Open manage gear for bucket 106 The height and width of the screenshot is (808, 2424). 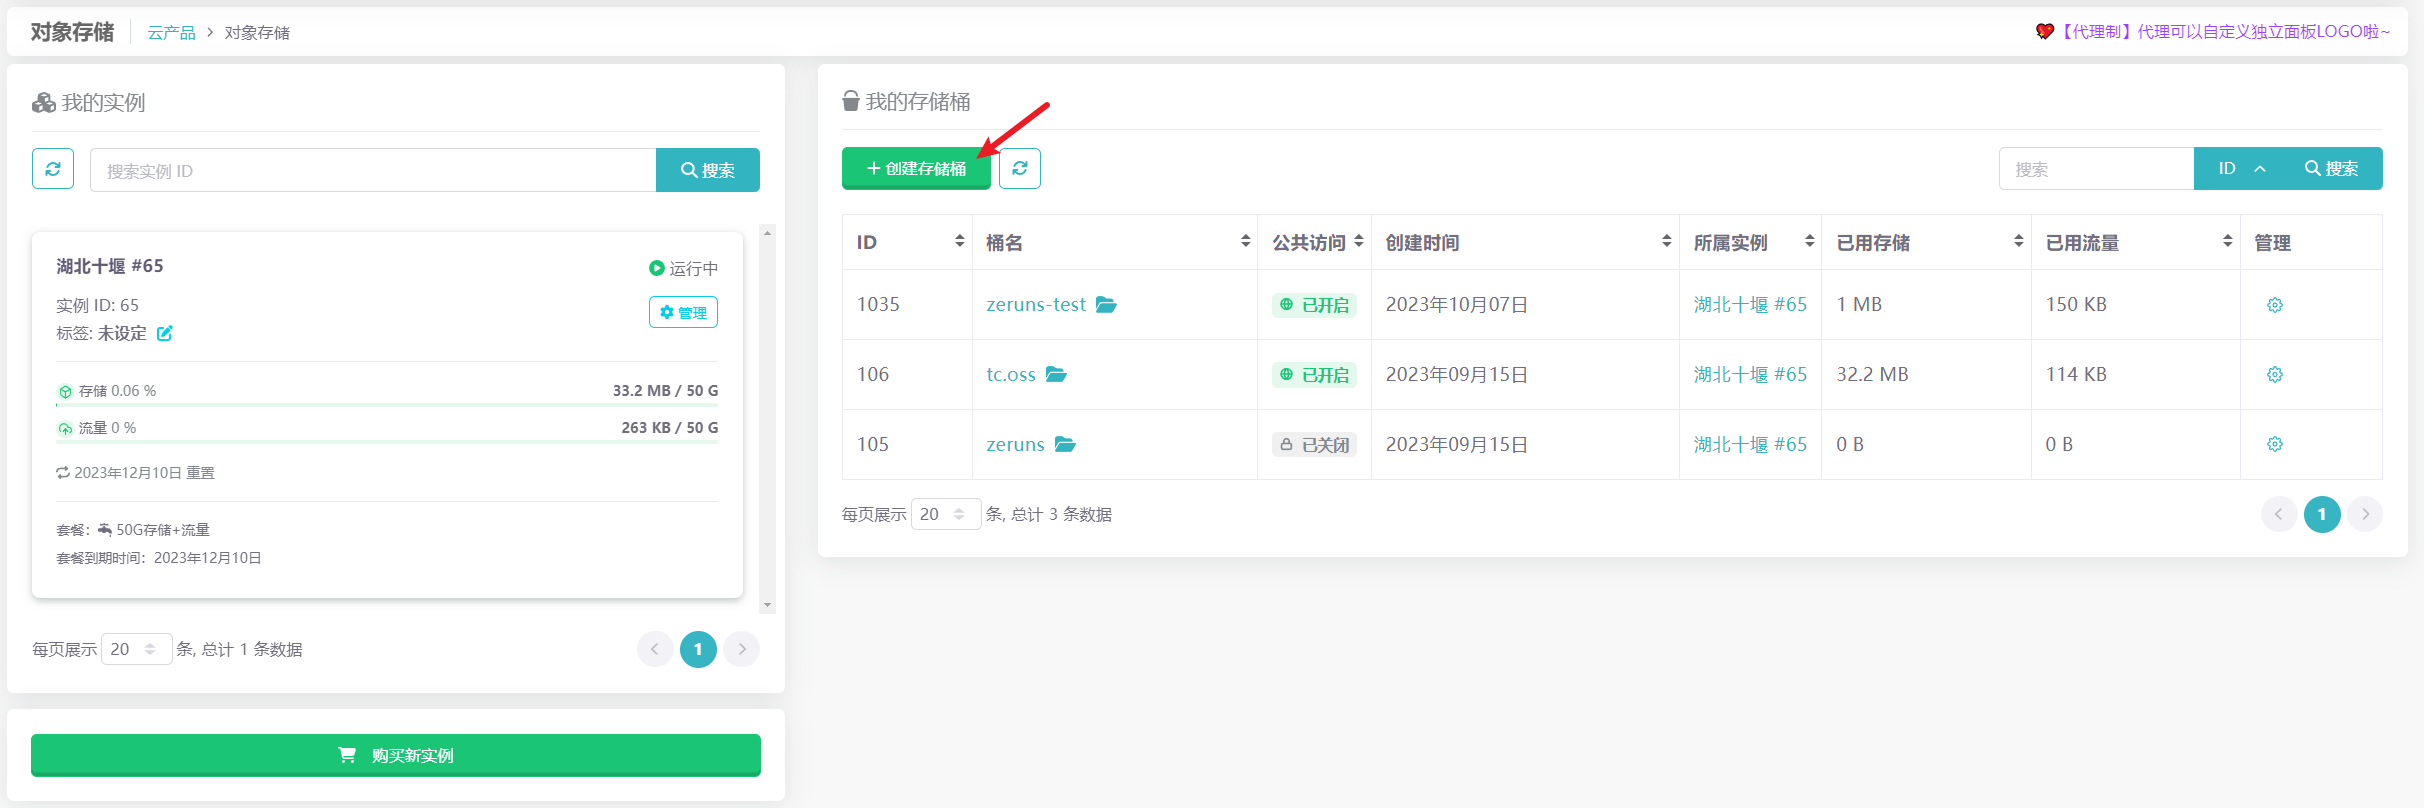(x=2275, y=374)
